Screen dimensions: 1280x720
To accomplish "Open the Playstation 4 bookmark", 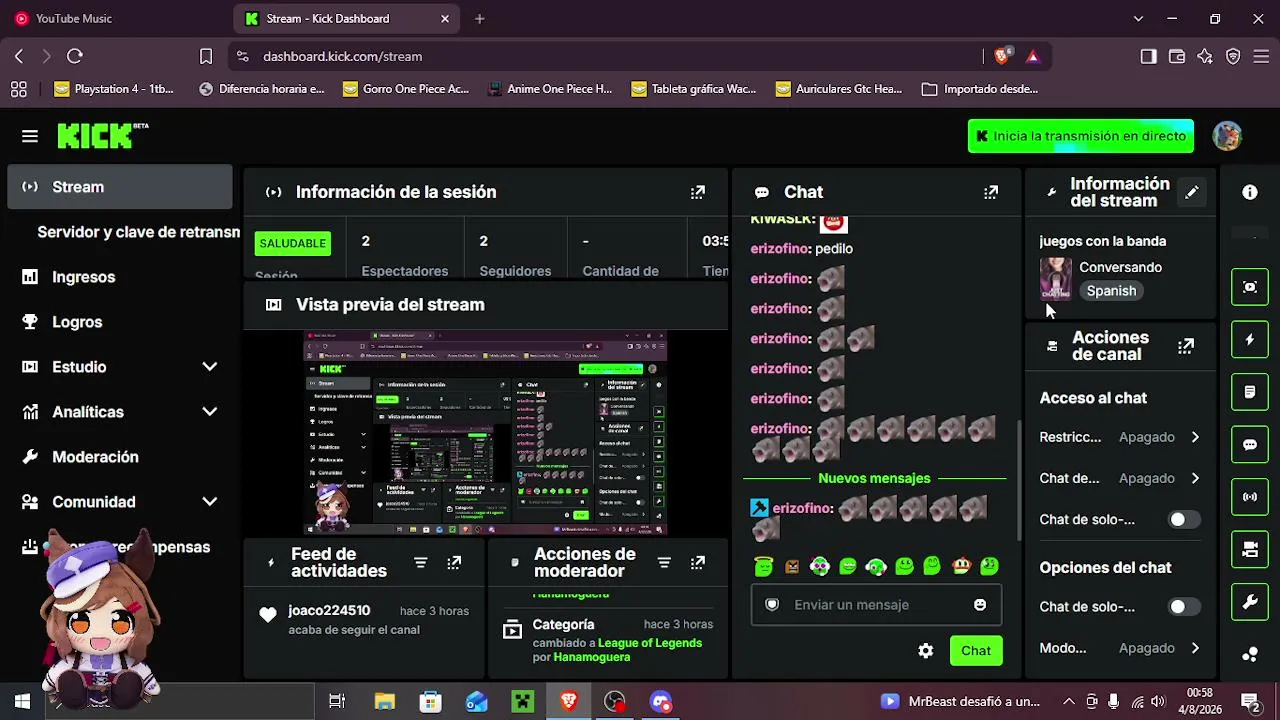I will point(114,89).
